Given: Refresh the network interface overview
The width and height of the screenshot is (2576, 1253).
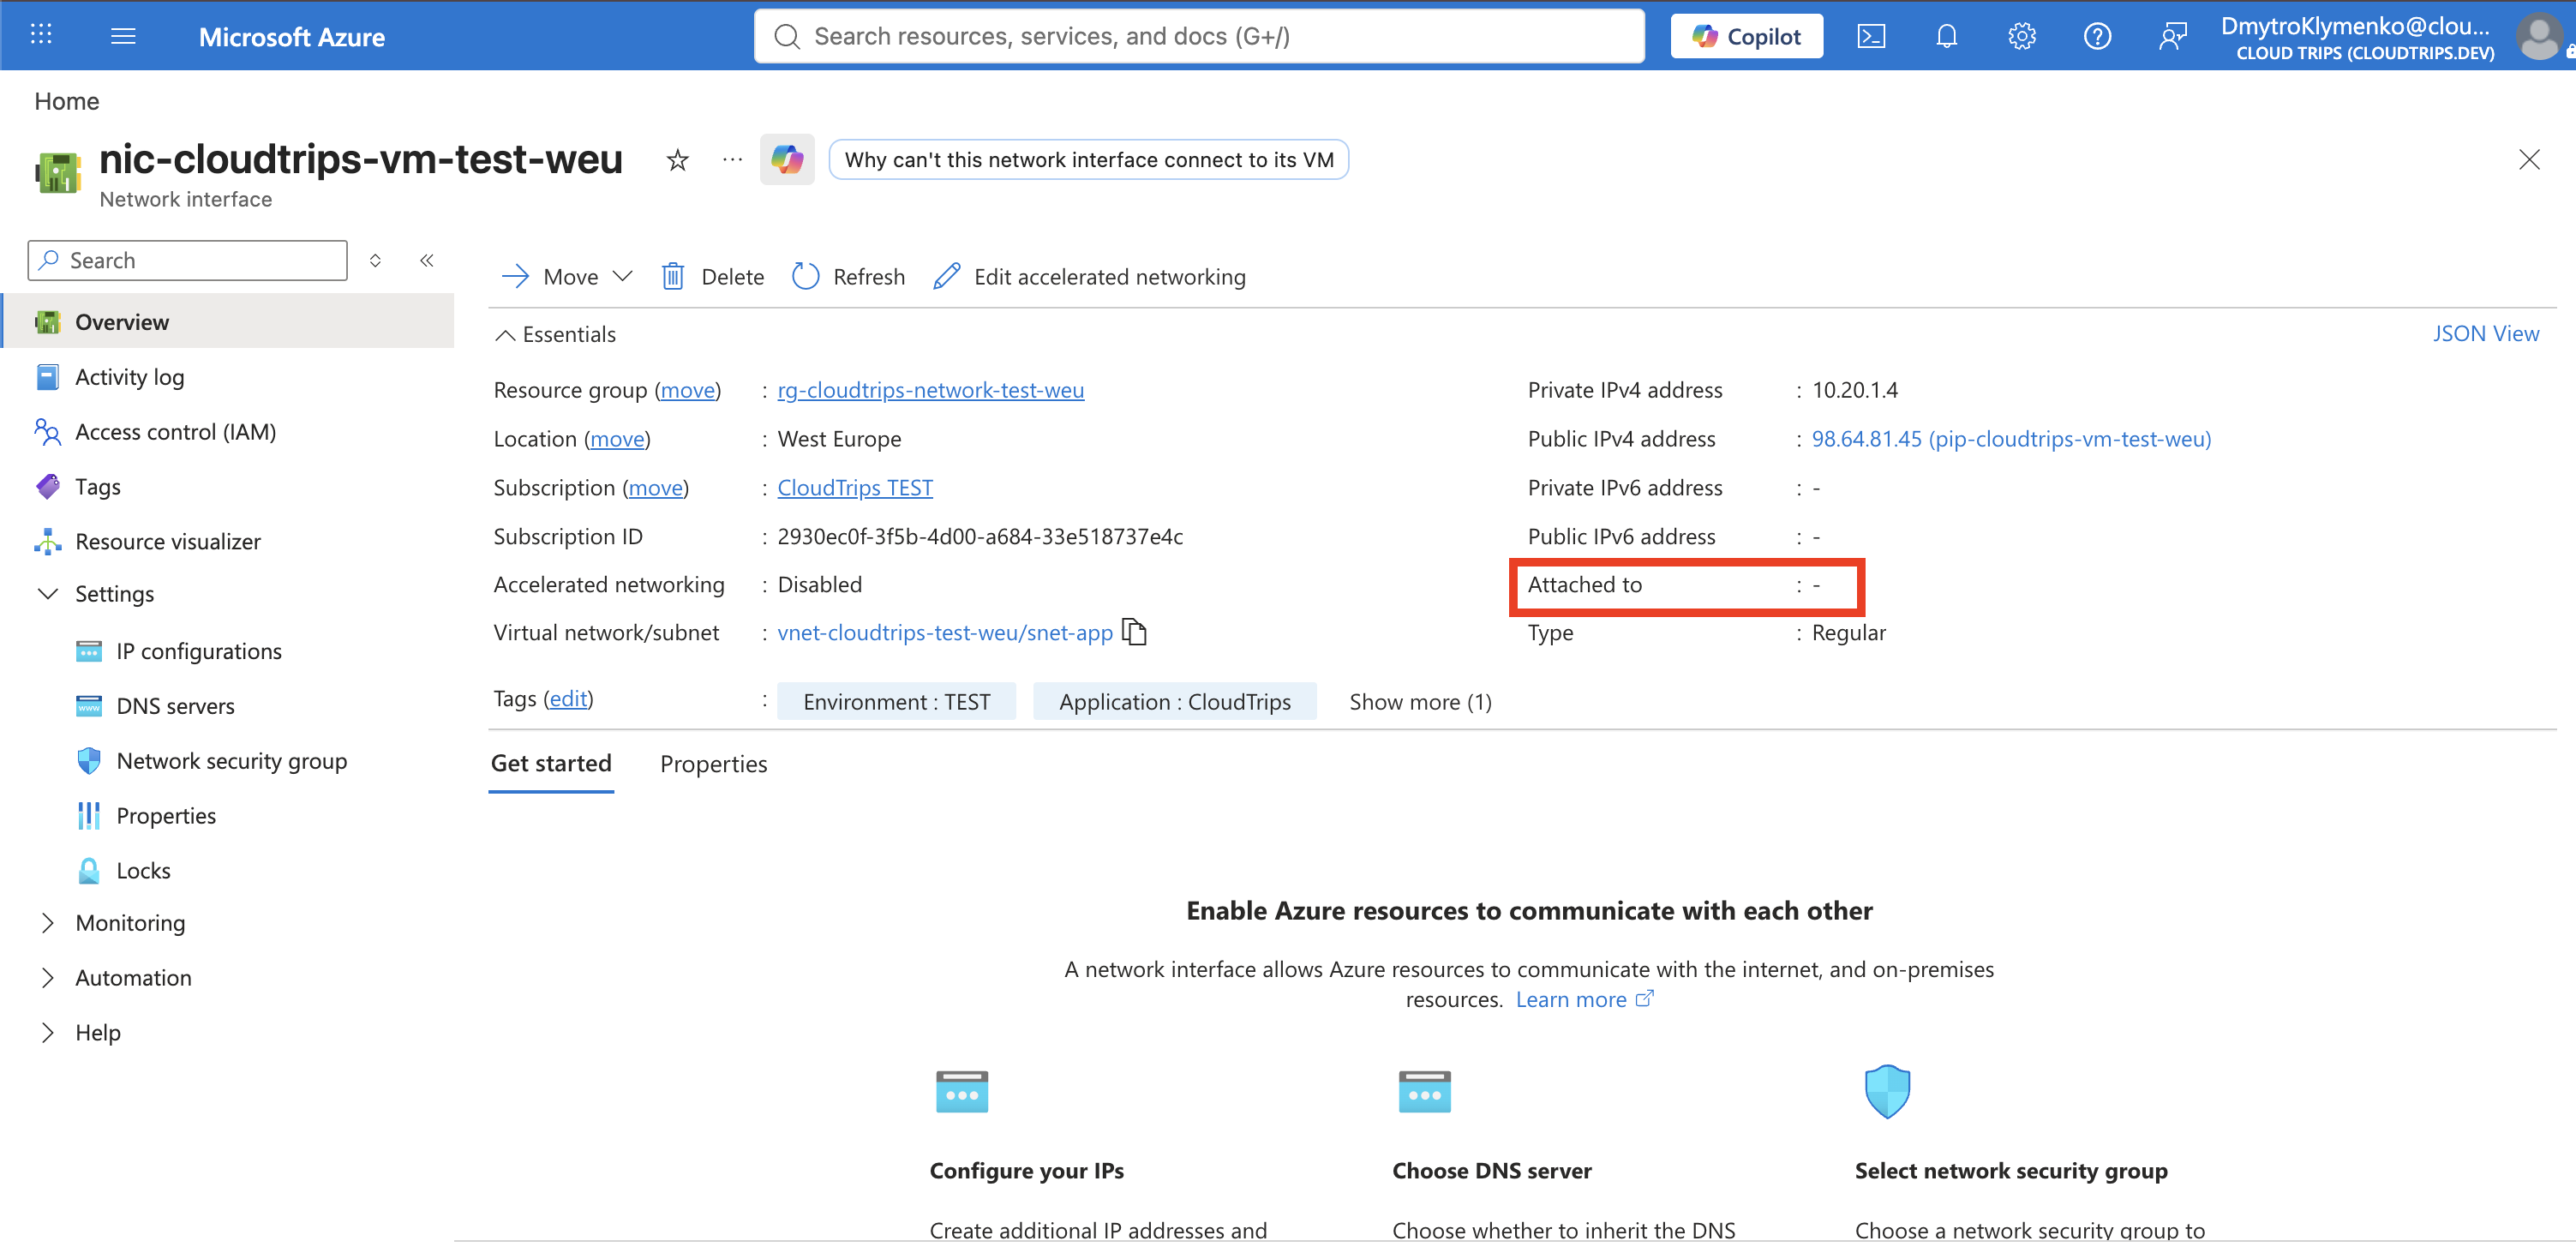Looking at the screenshot, I should click(x=848, y=276).
